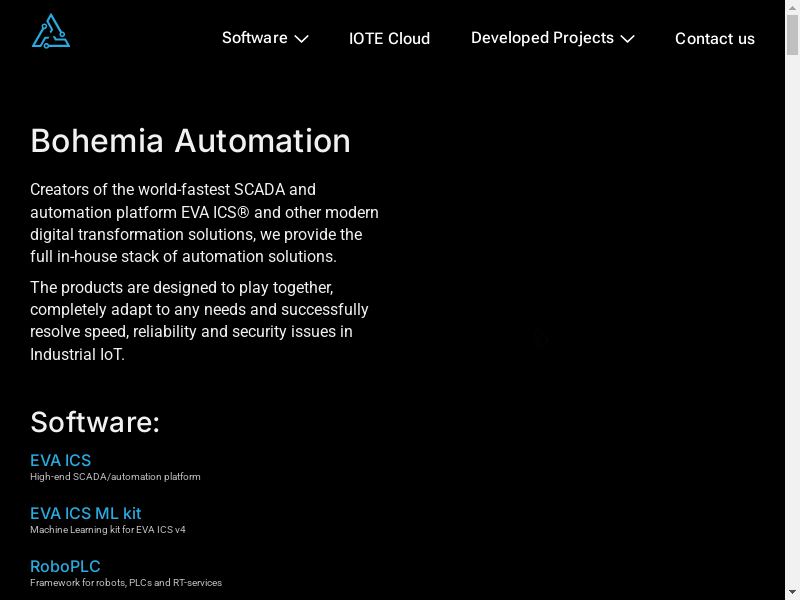The width and height of the screenshot is (800, 600).
Task: Click the paragraph mentioning Industrial IoT
Action: [x=198, y=321]
